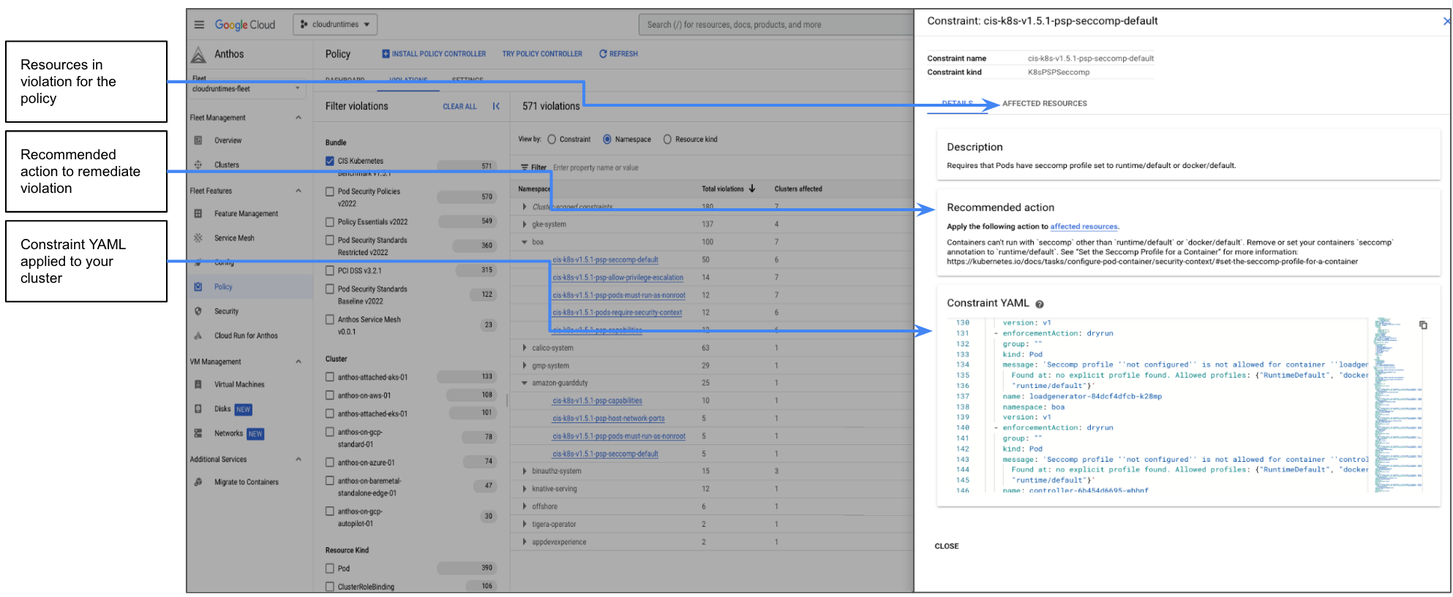Switch to Affected Resources tab
Screen dimensions: 1453x597
pos(1044,104)
